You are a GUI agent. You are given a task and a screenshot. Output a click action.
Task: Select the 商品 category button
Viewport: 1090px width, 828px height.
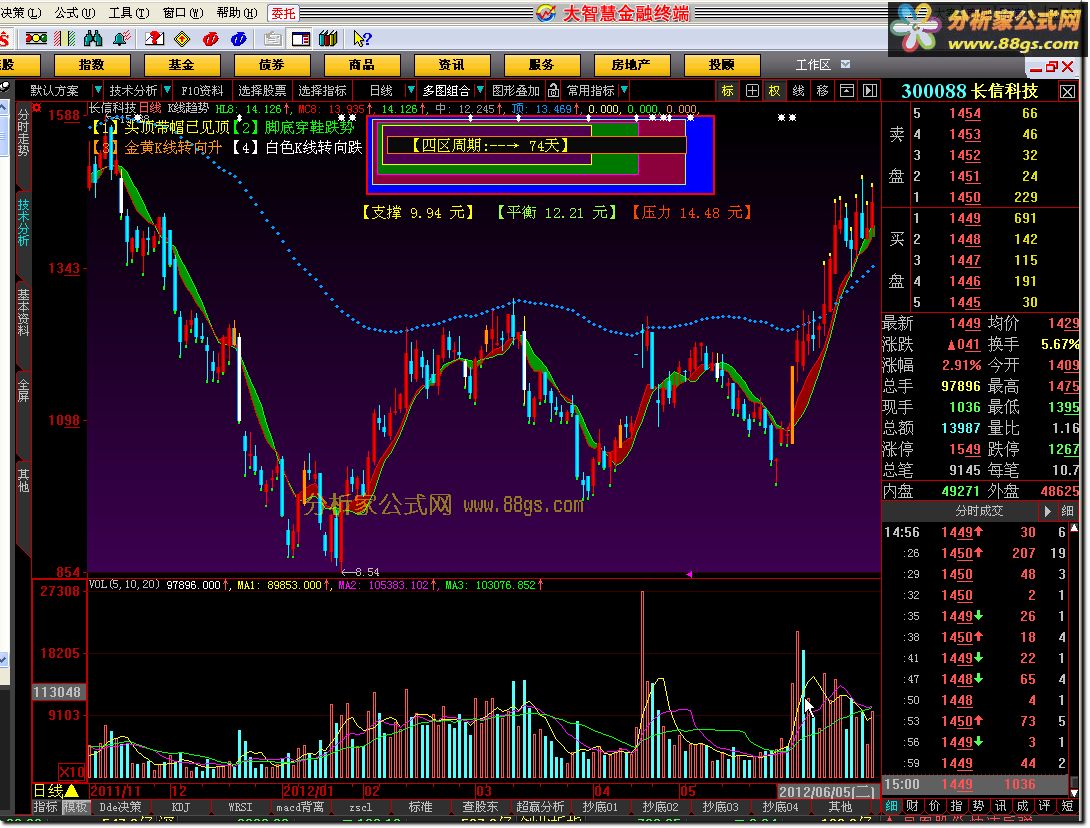tap(362, 65)
